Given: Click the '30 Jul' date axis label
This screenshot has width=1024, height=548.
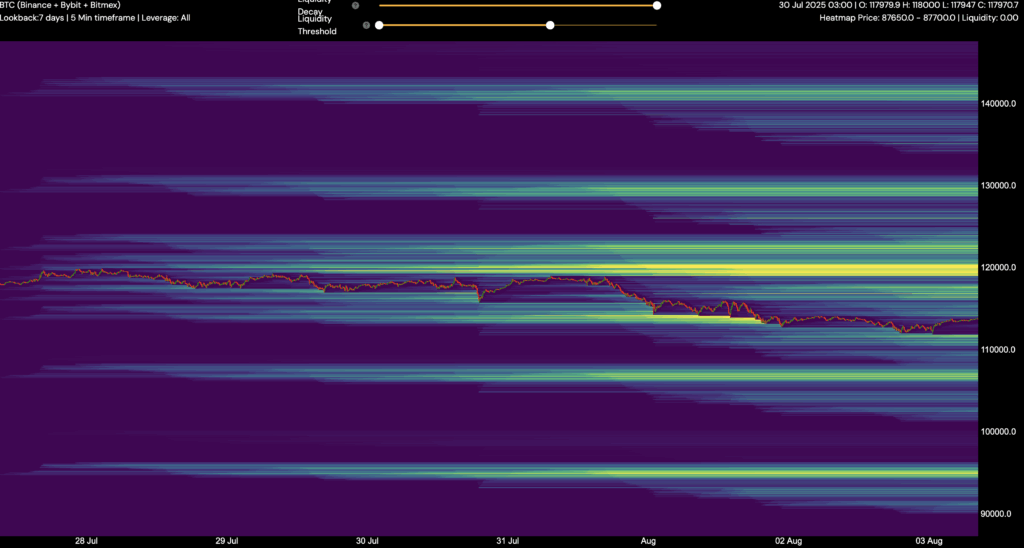Looking at the screenshot, I should click(x=367, y=541).
